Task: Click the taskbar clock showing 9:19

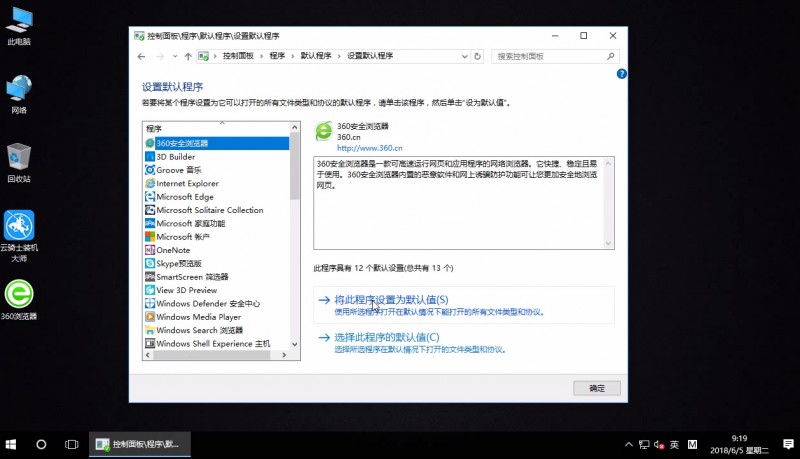Action: (x=739, y=444)
